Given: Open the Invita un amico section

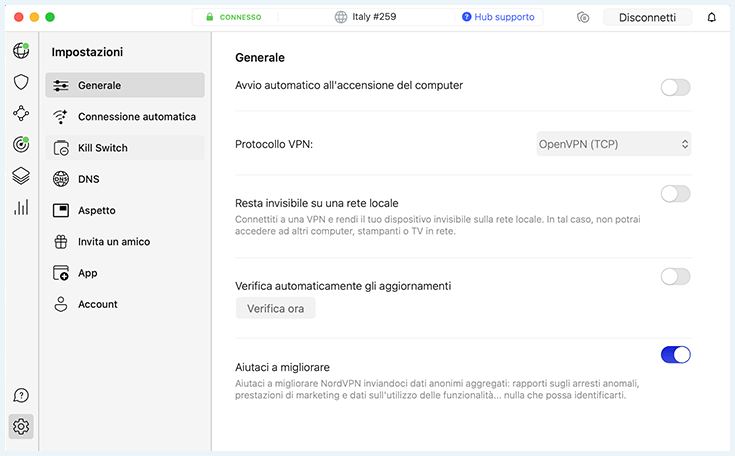Looking at the screenshot, I should coord(125,242).
